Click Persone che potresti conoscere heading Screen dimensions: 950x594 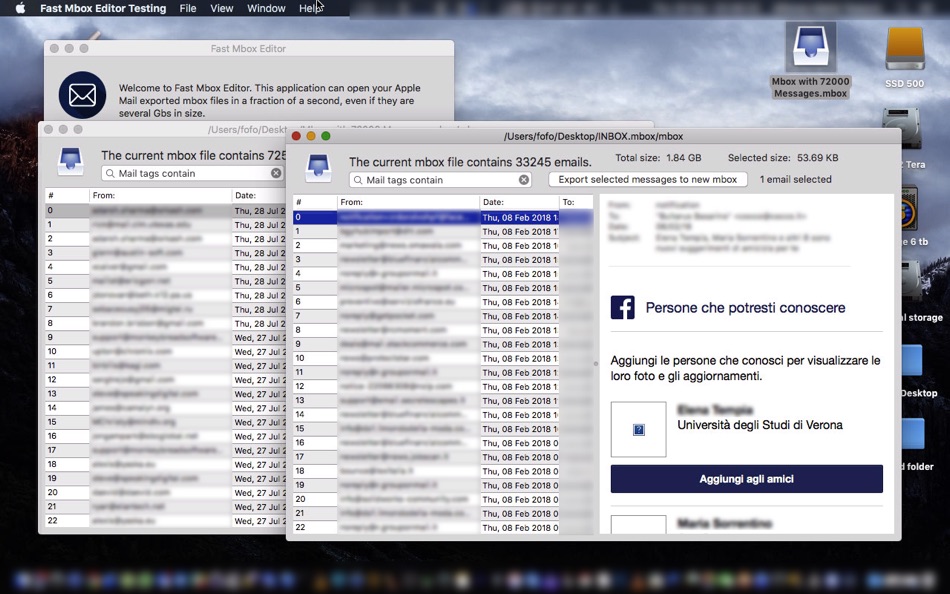745,308
